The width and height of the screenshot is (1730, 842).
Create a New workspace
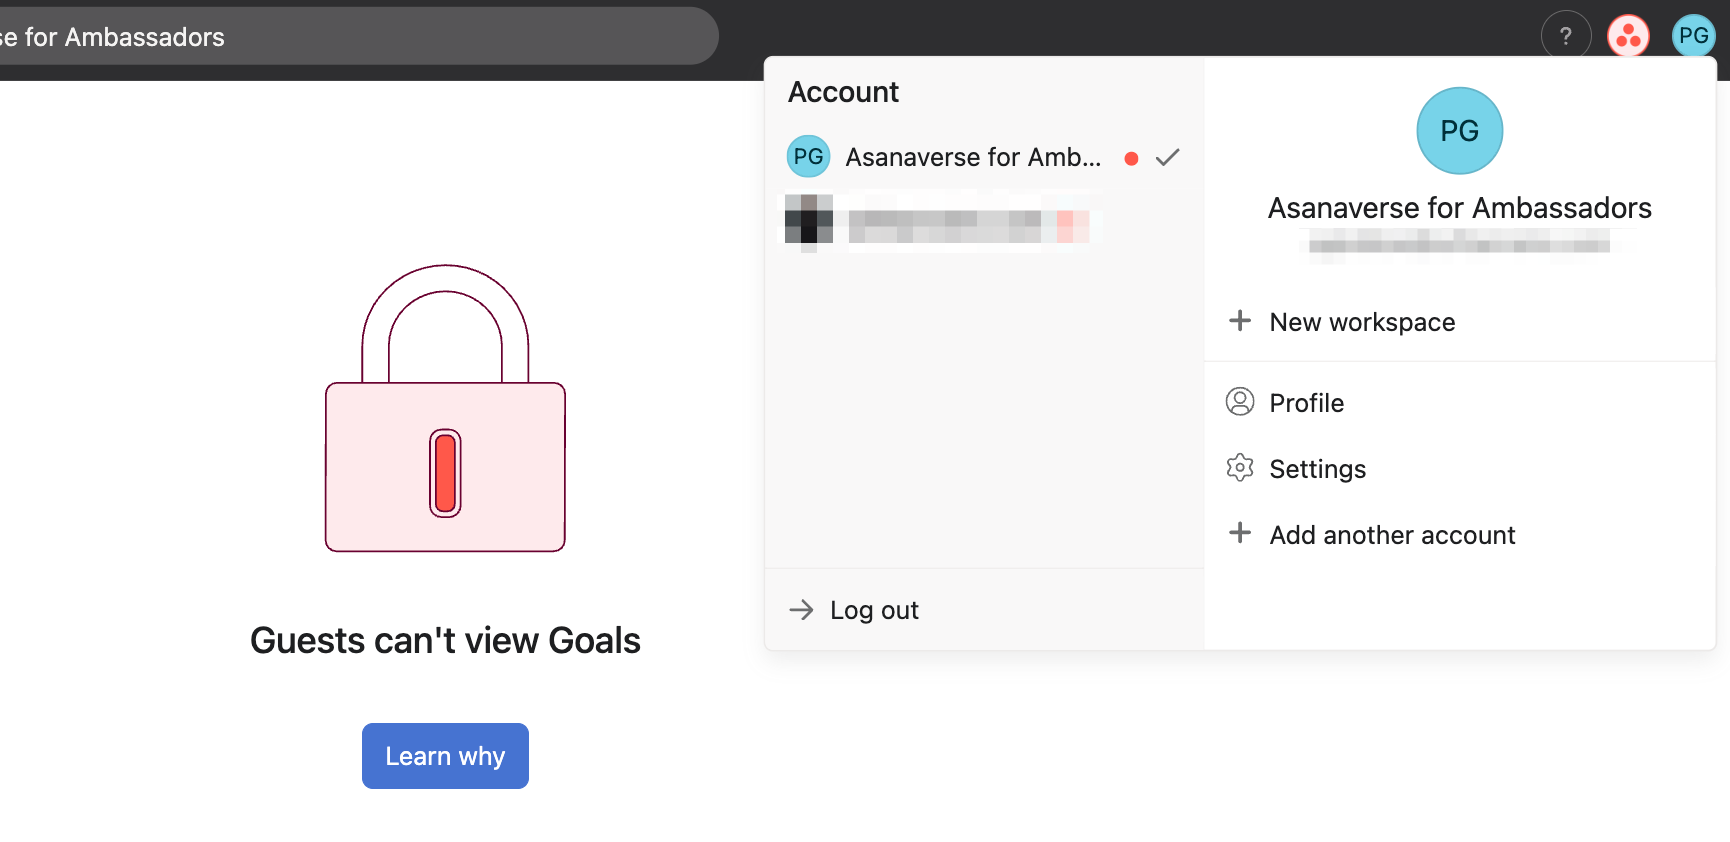[x=1362, y=322]
